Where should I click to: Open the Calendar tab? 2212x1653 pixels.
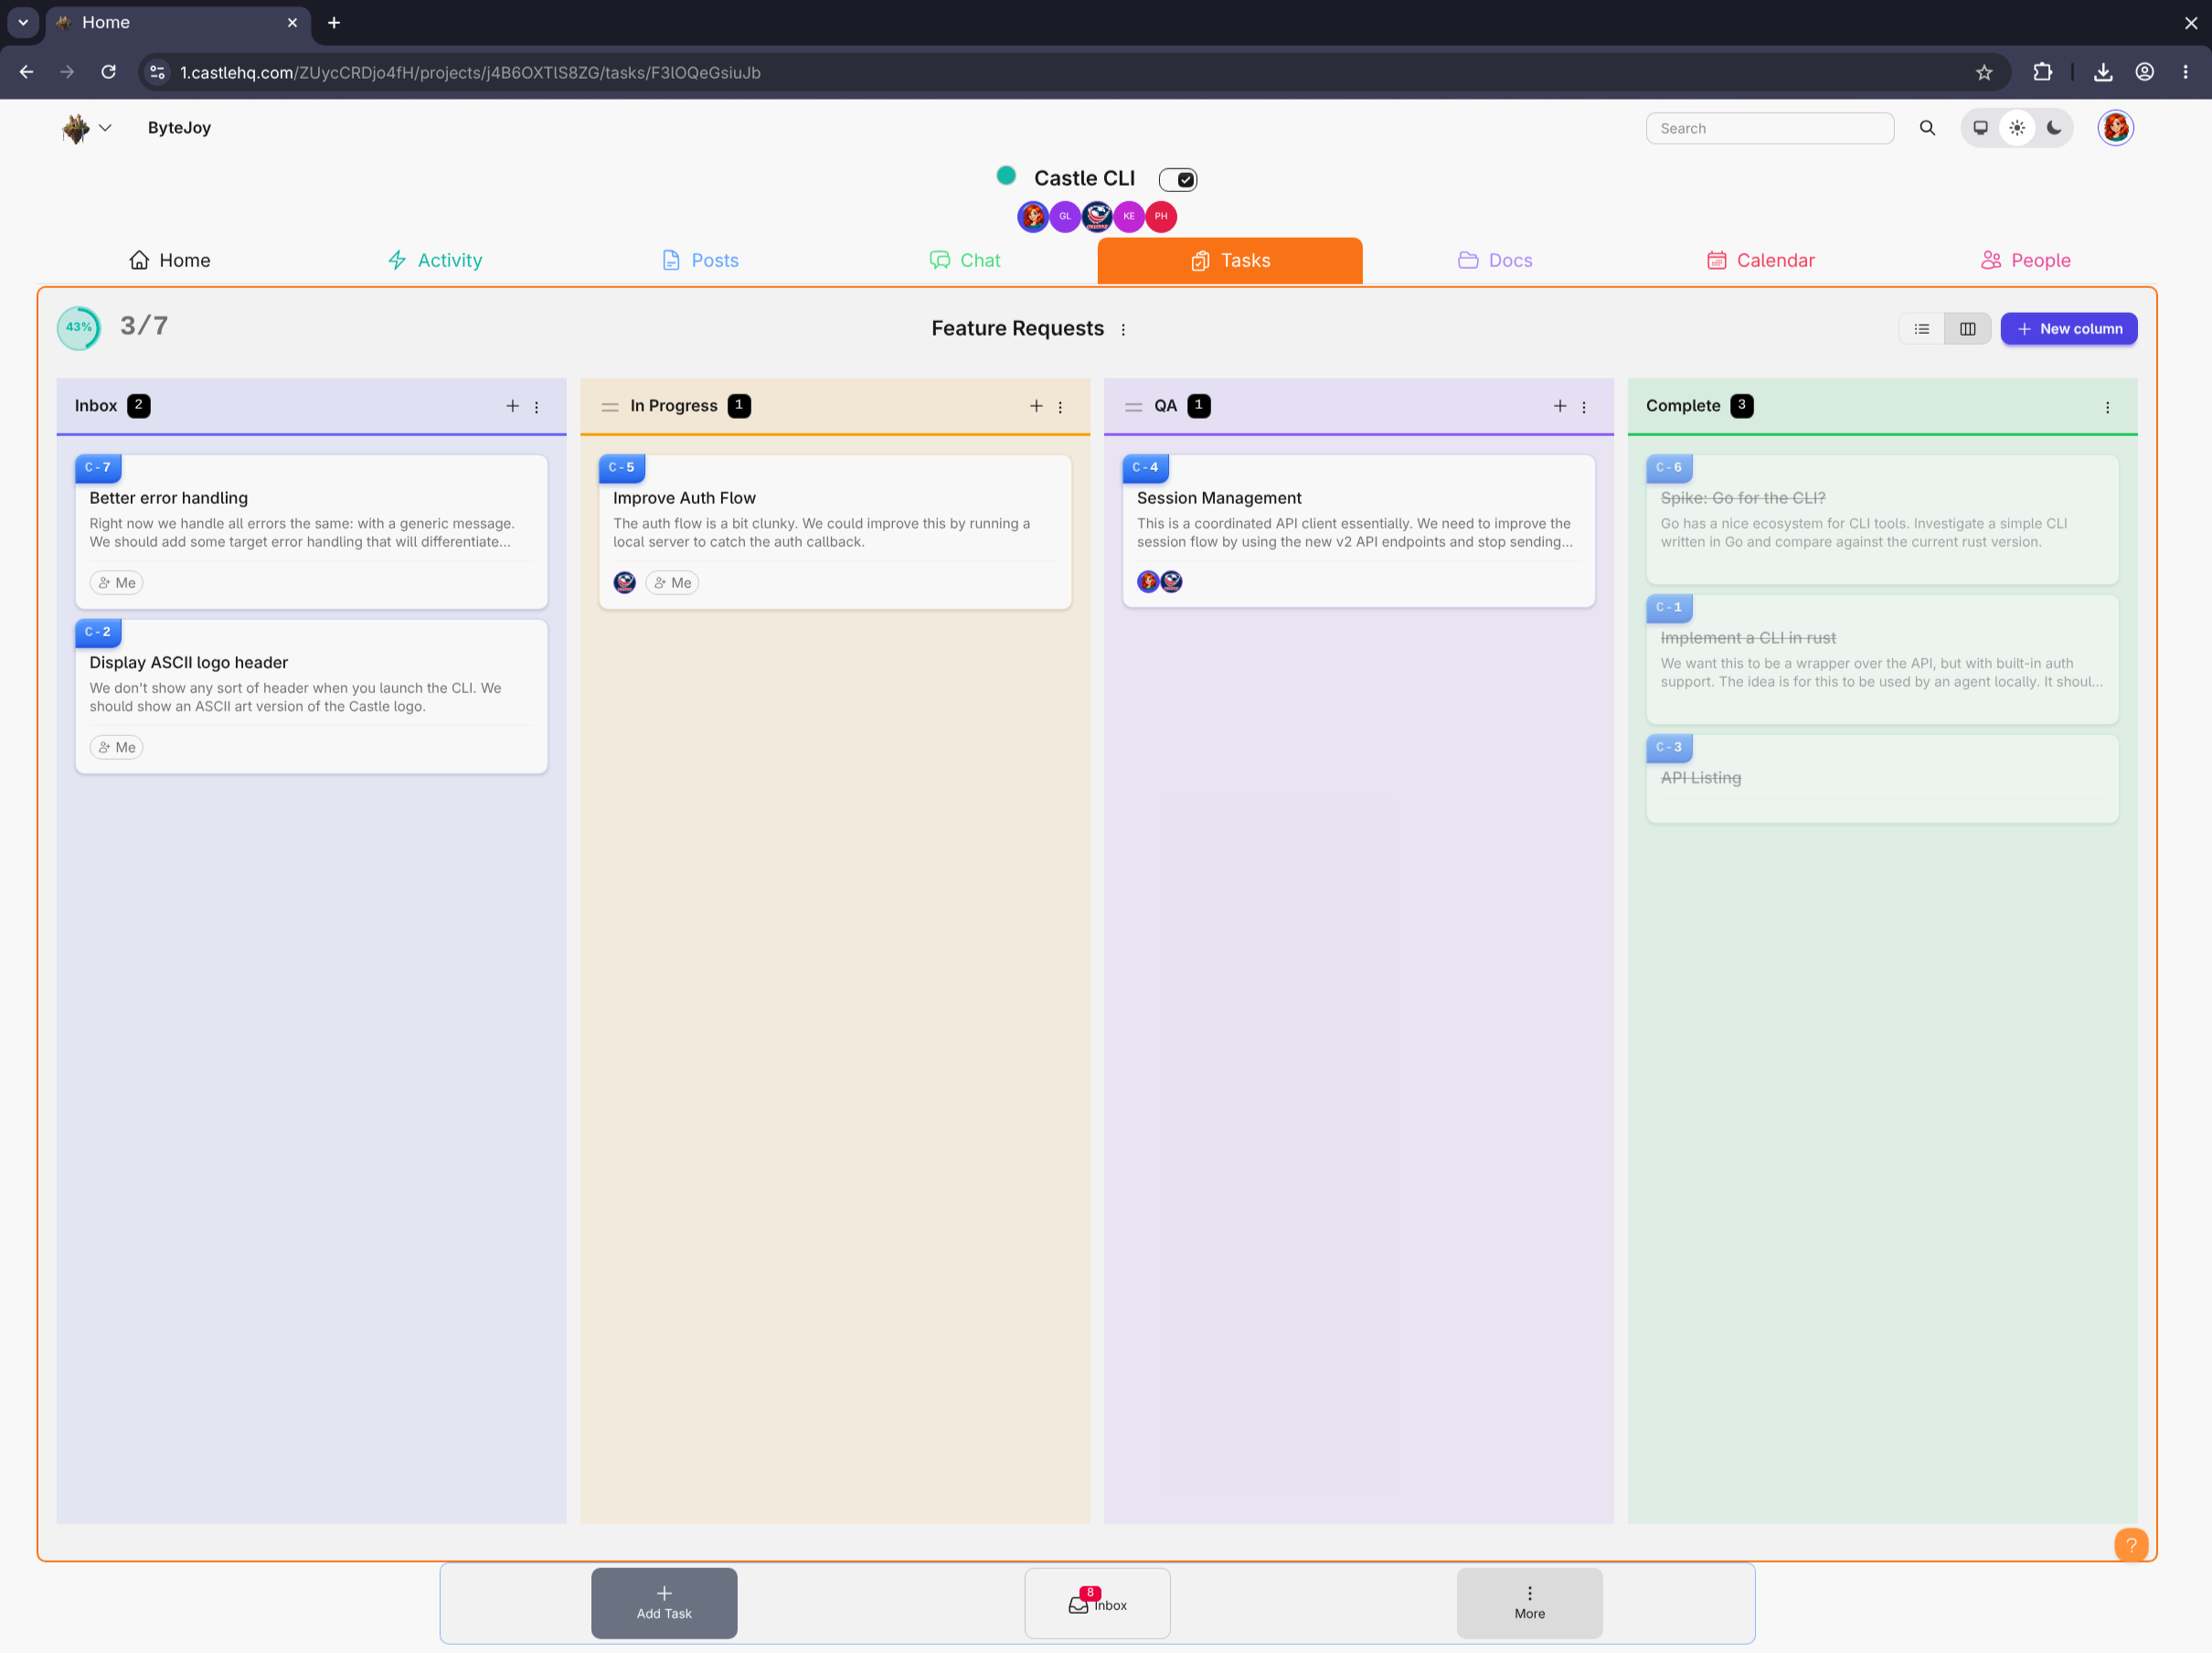1760,260
